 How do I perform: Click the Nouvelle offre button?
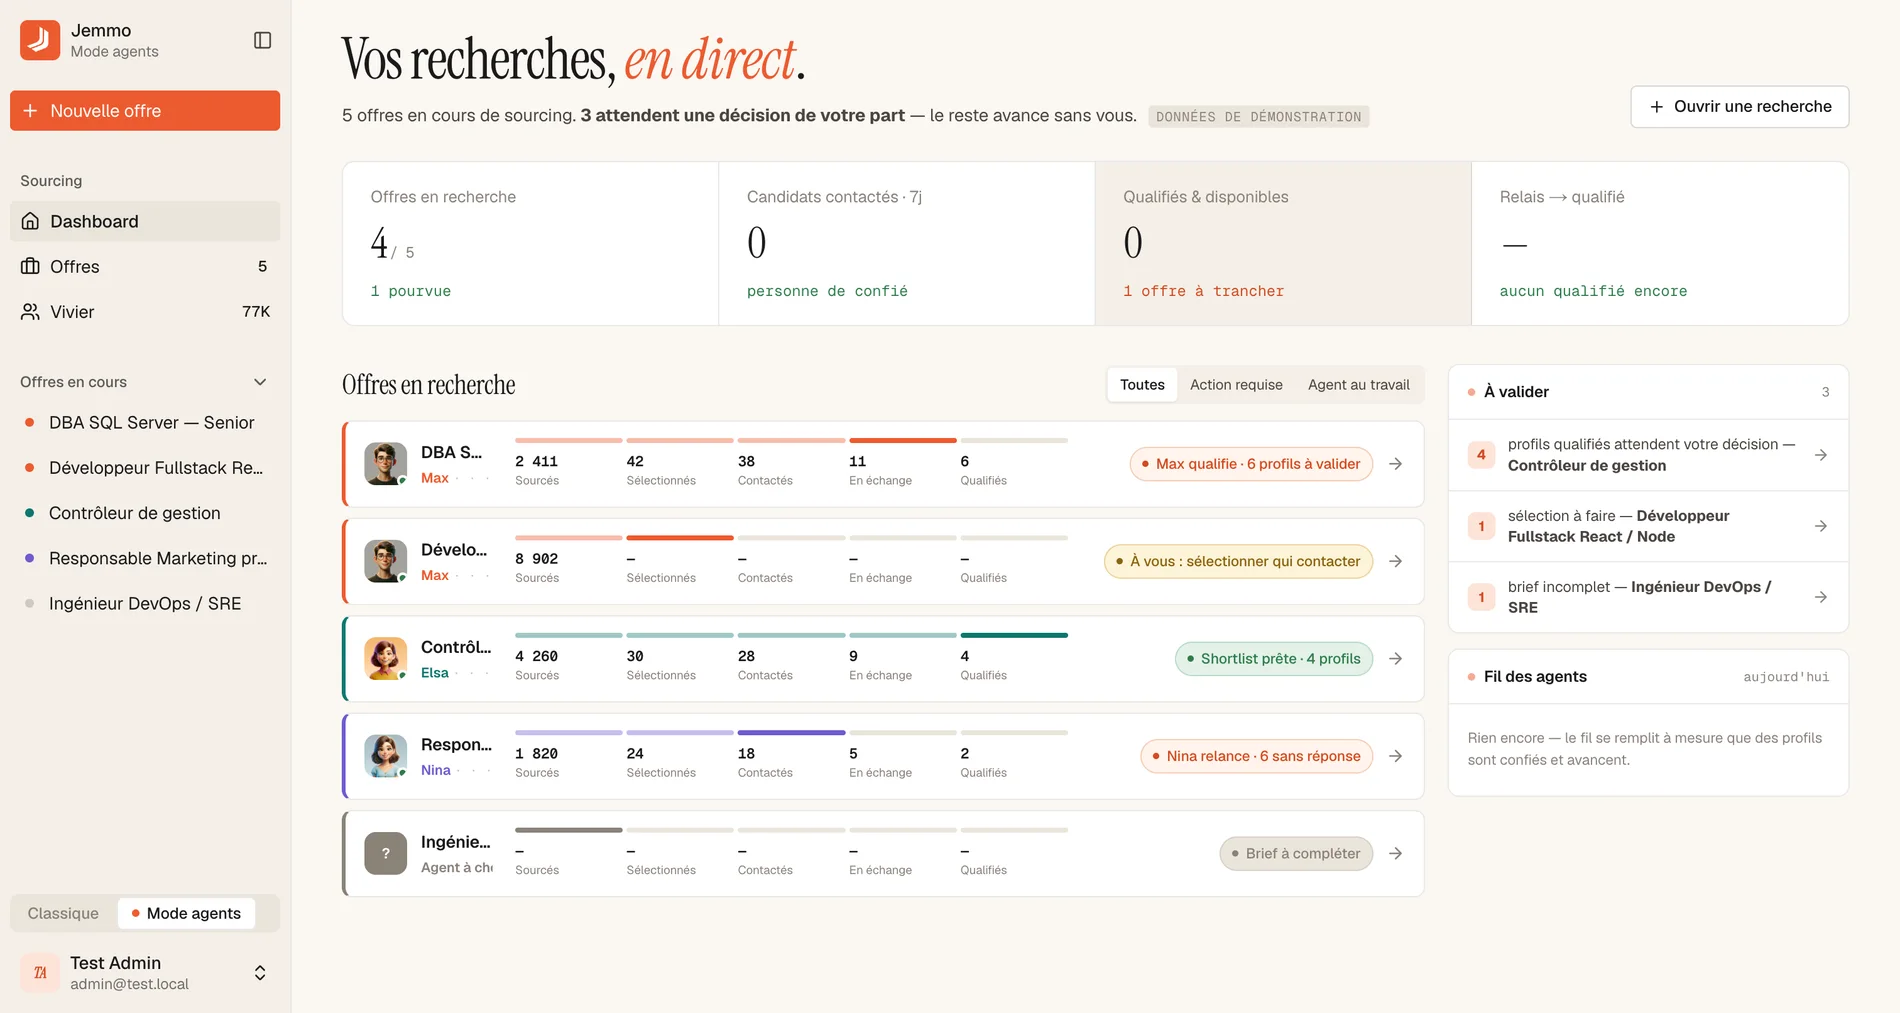point(145,111)
